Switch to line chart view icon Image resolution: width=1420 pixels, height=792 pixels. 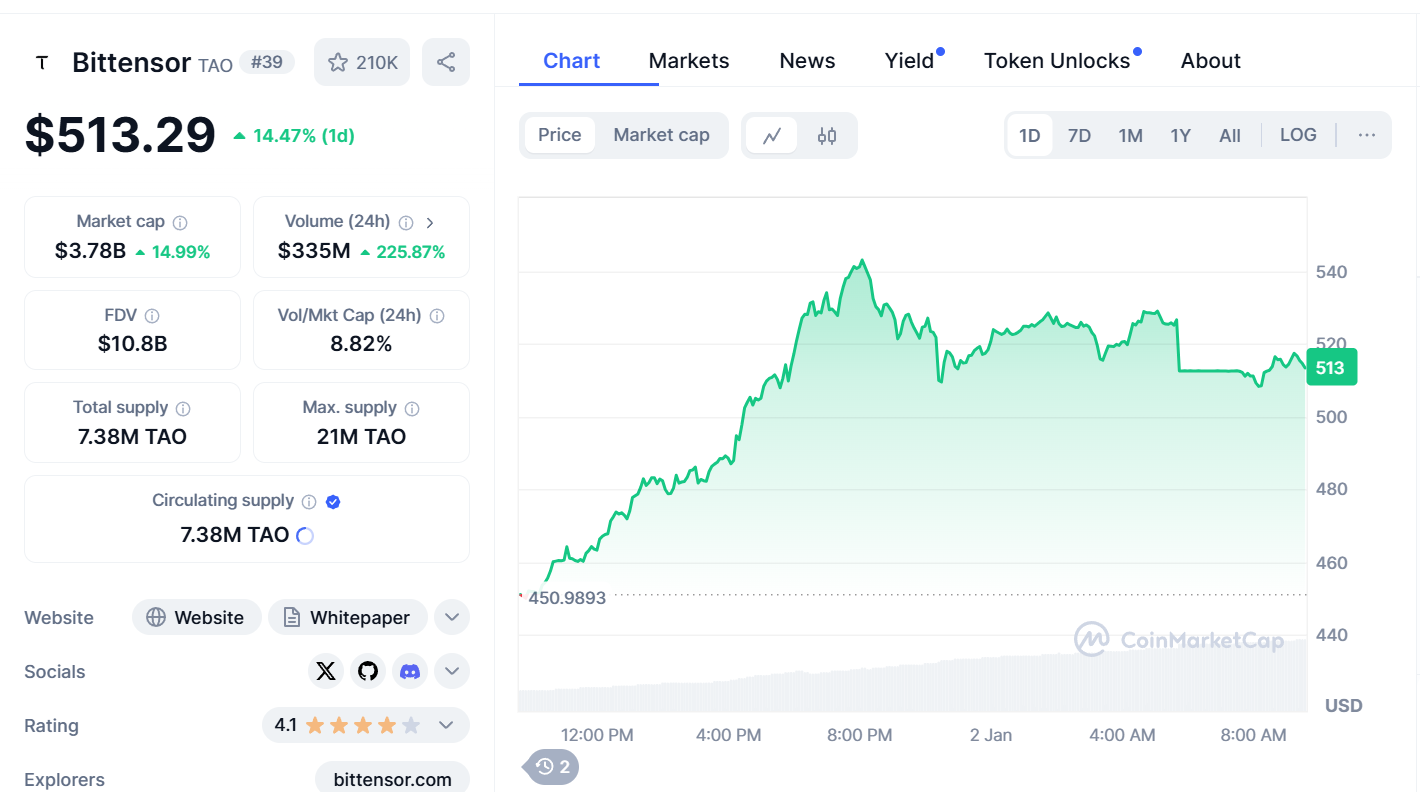(772, 136)
